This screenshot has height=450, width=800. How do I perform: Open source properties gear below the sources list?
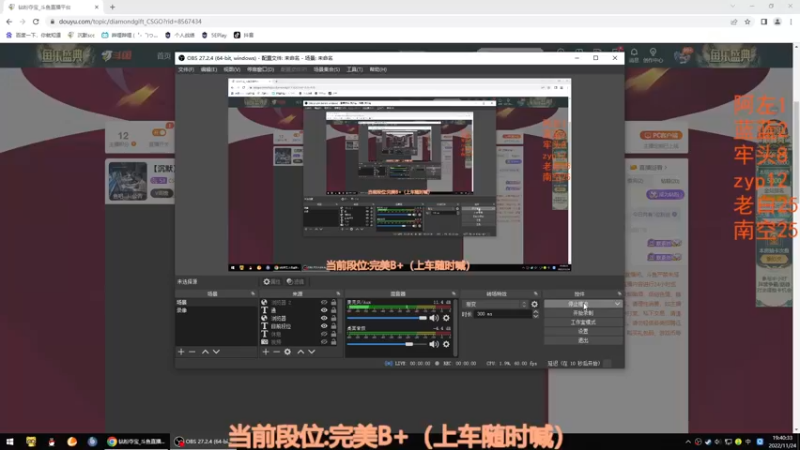pos(288,352)
